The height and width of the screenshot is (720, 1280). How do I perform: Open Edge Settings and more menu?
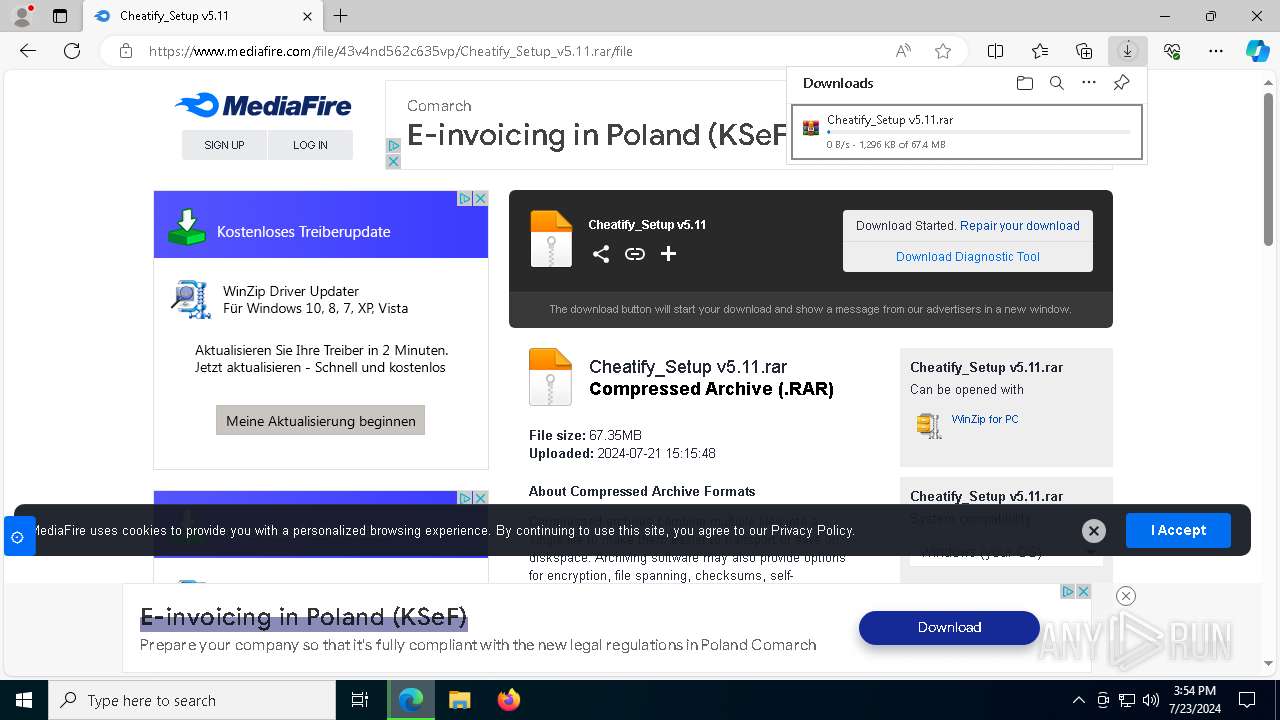pos(1216,51)
